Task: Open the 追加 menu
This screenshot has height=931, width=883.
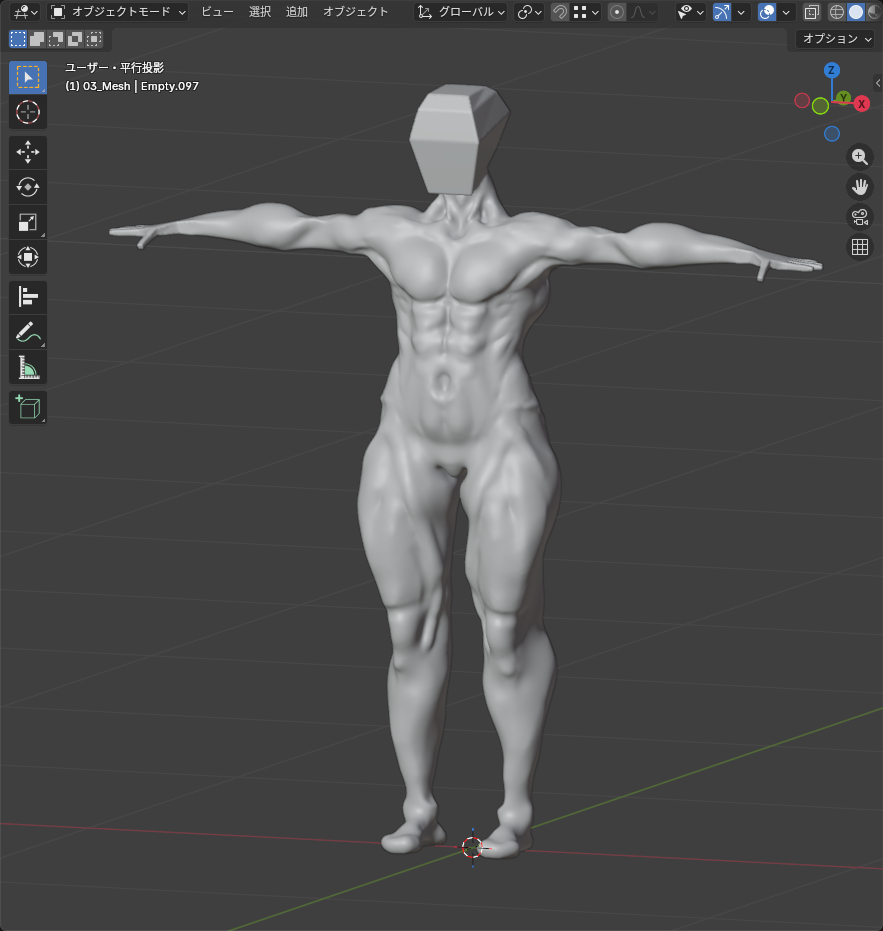Action: pyautogui.click(x=297, y=12)
